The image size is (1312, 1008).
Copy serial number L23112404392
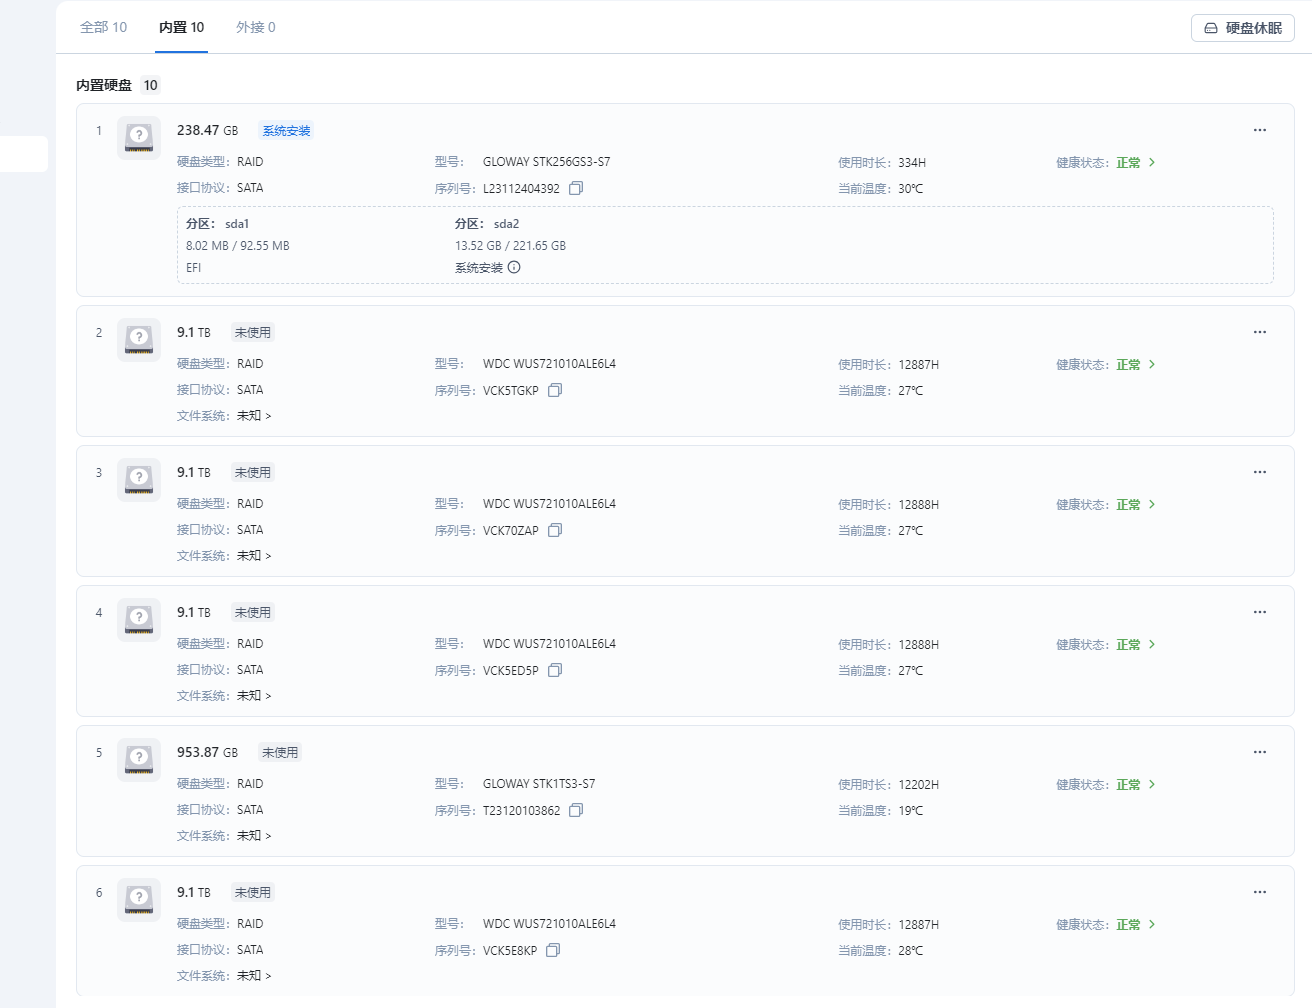tap(576, 188)
